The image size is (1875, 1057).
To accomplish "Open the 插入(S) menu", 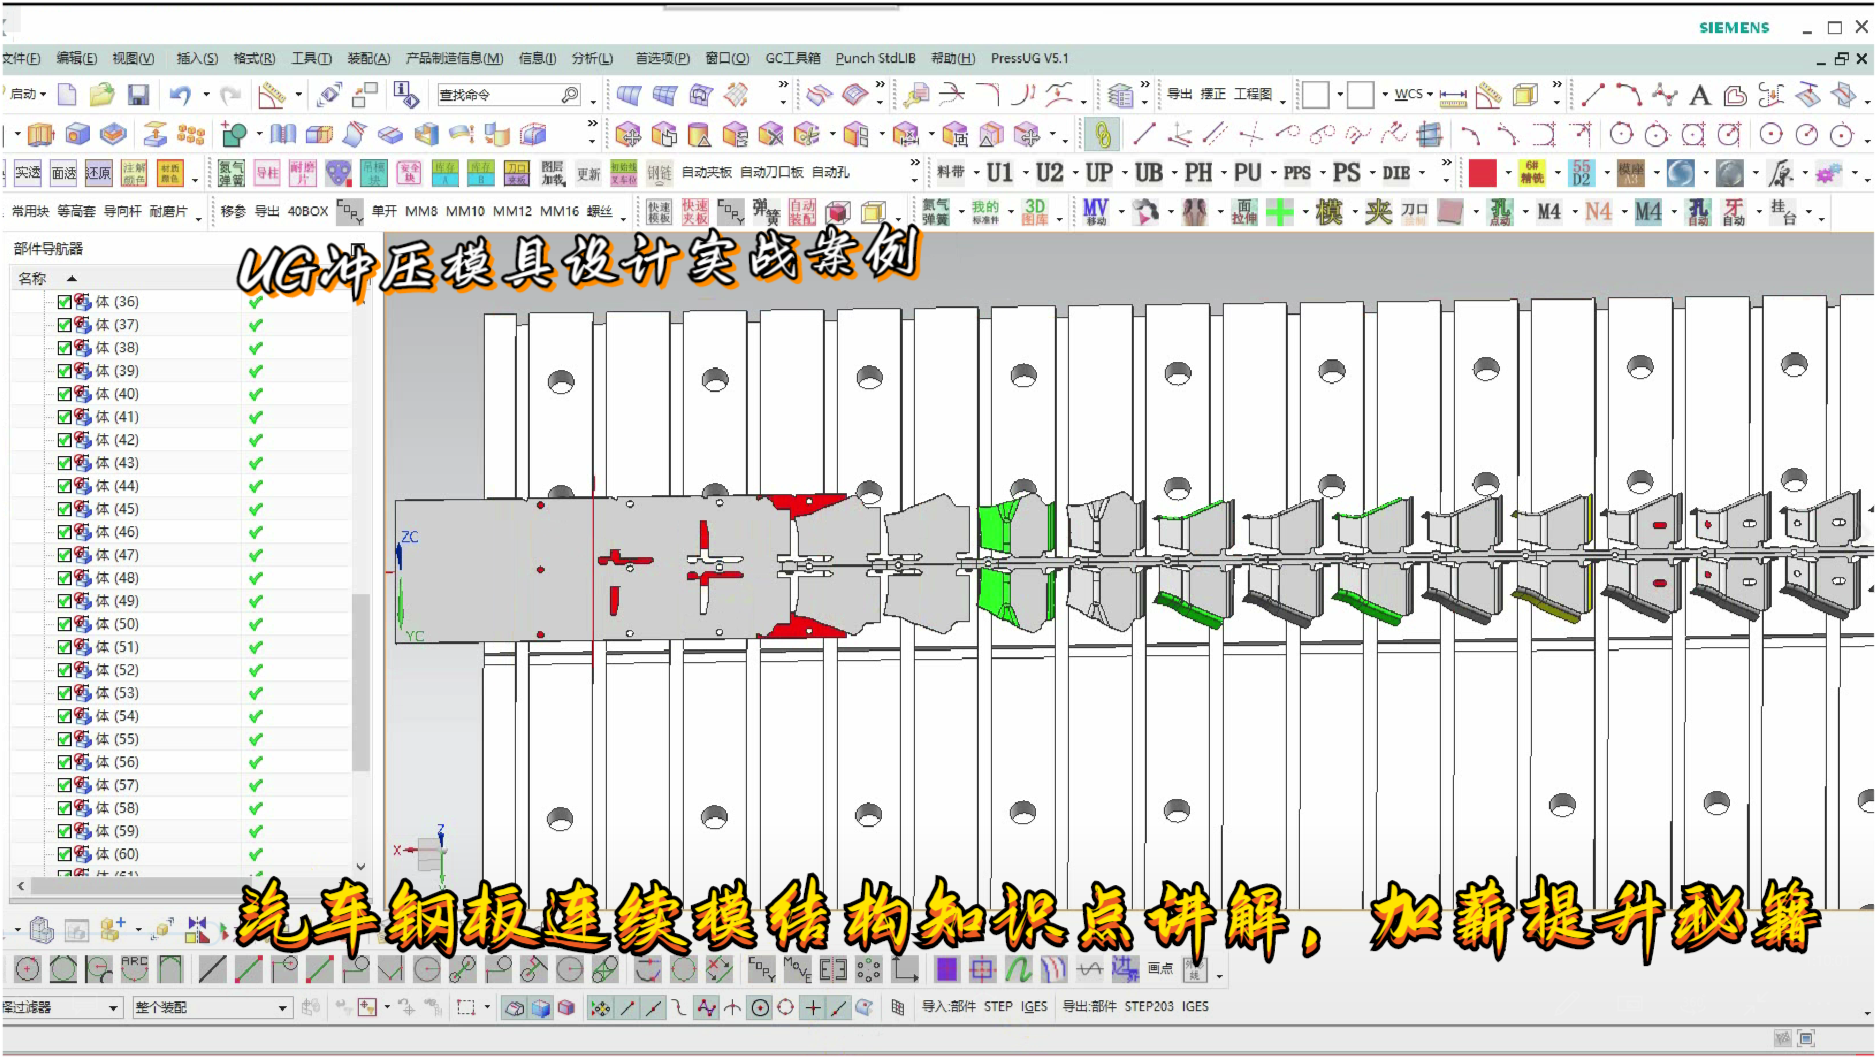I will pyautogui.click(x=197, y=58).
